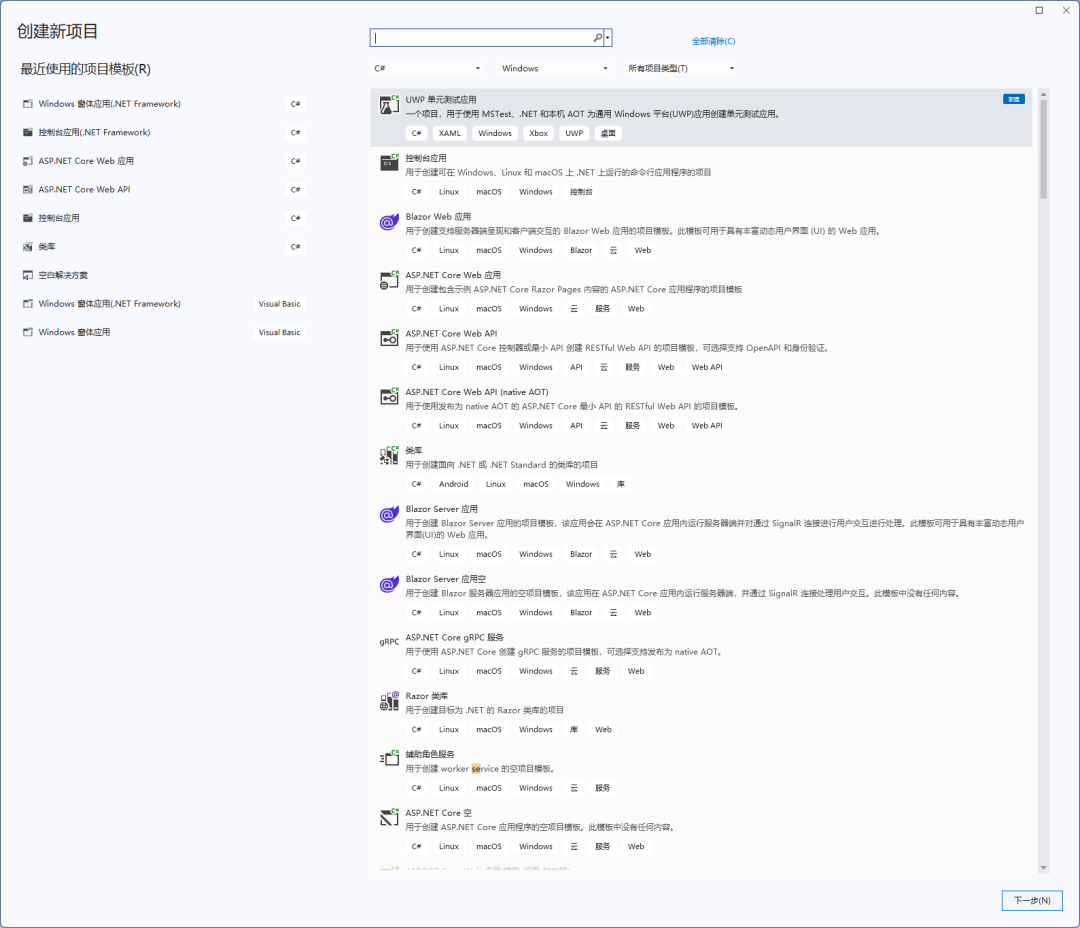This screenshot has height=928, width=1080.
Task: Select 辅助角色服务 template title
Action: (430, 754)
